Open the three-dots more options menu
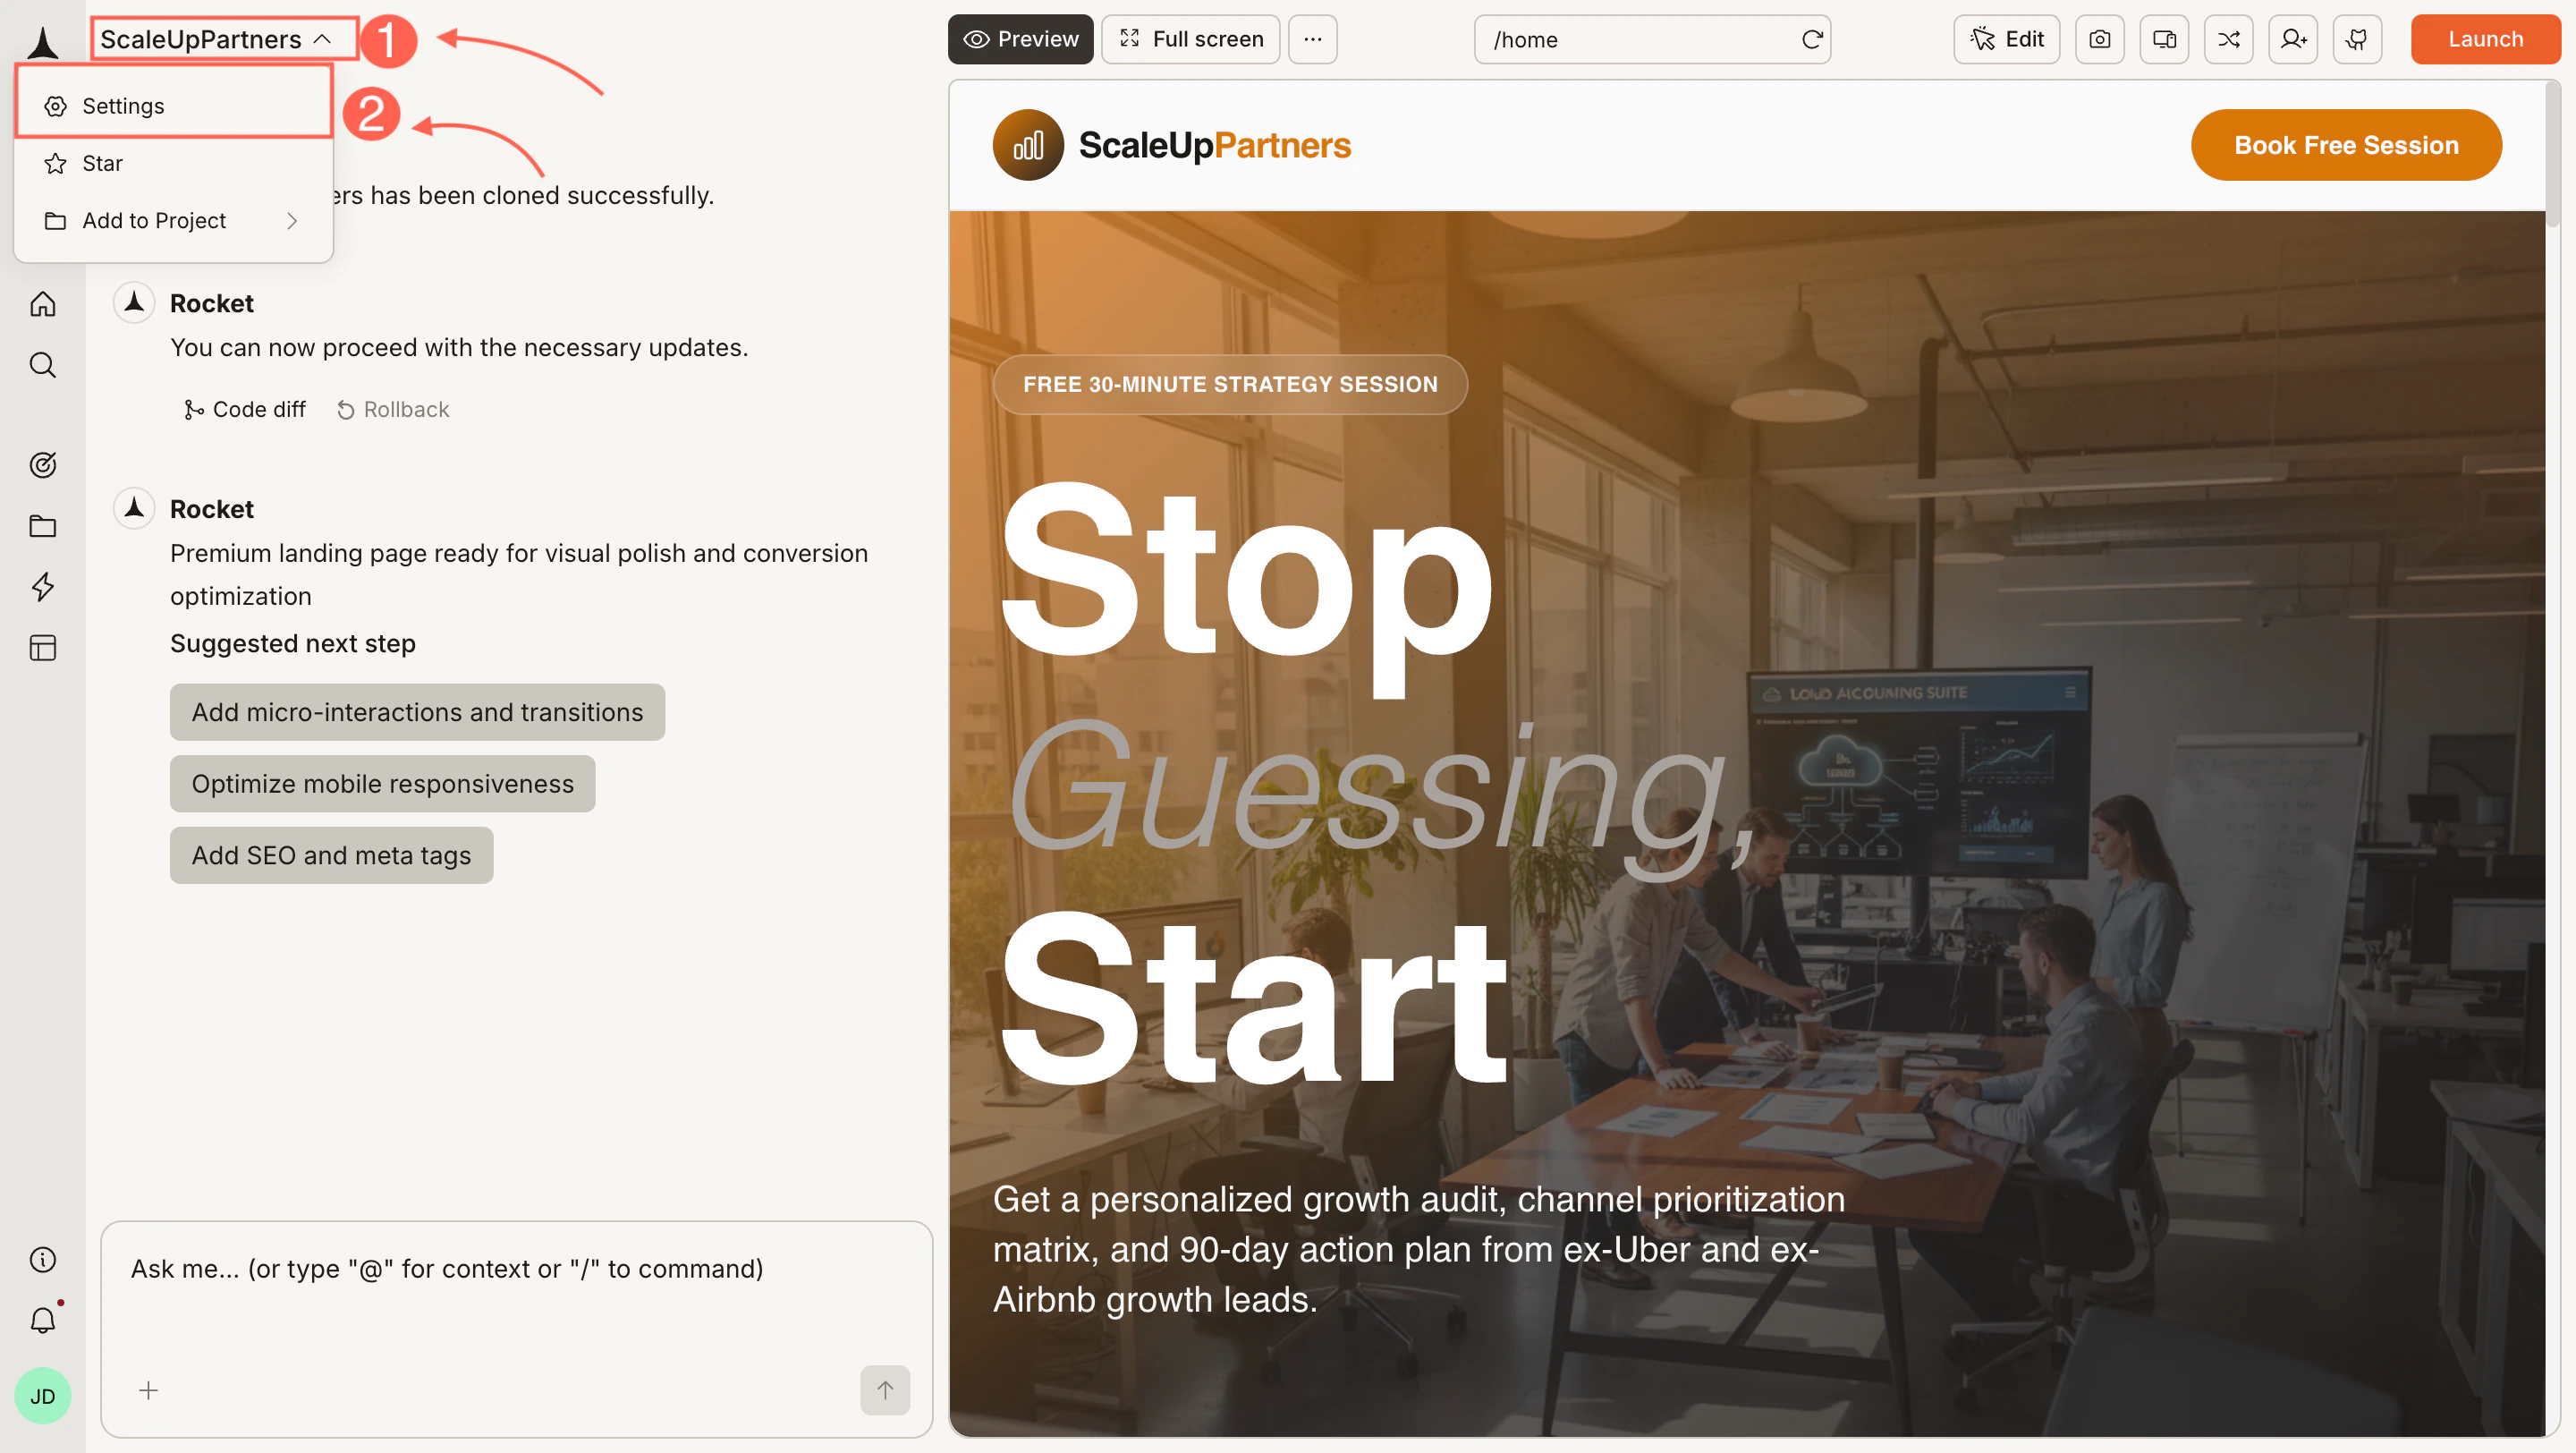The image size is (2576, 1453). pos(1312,39)
